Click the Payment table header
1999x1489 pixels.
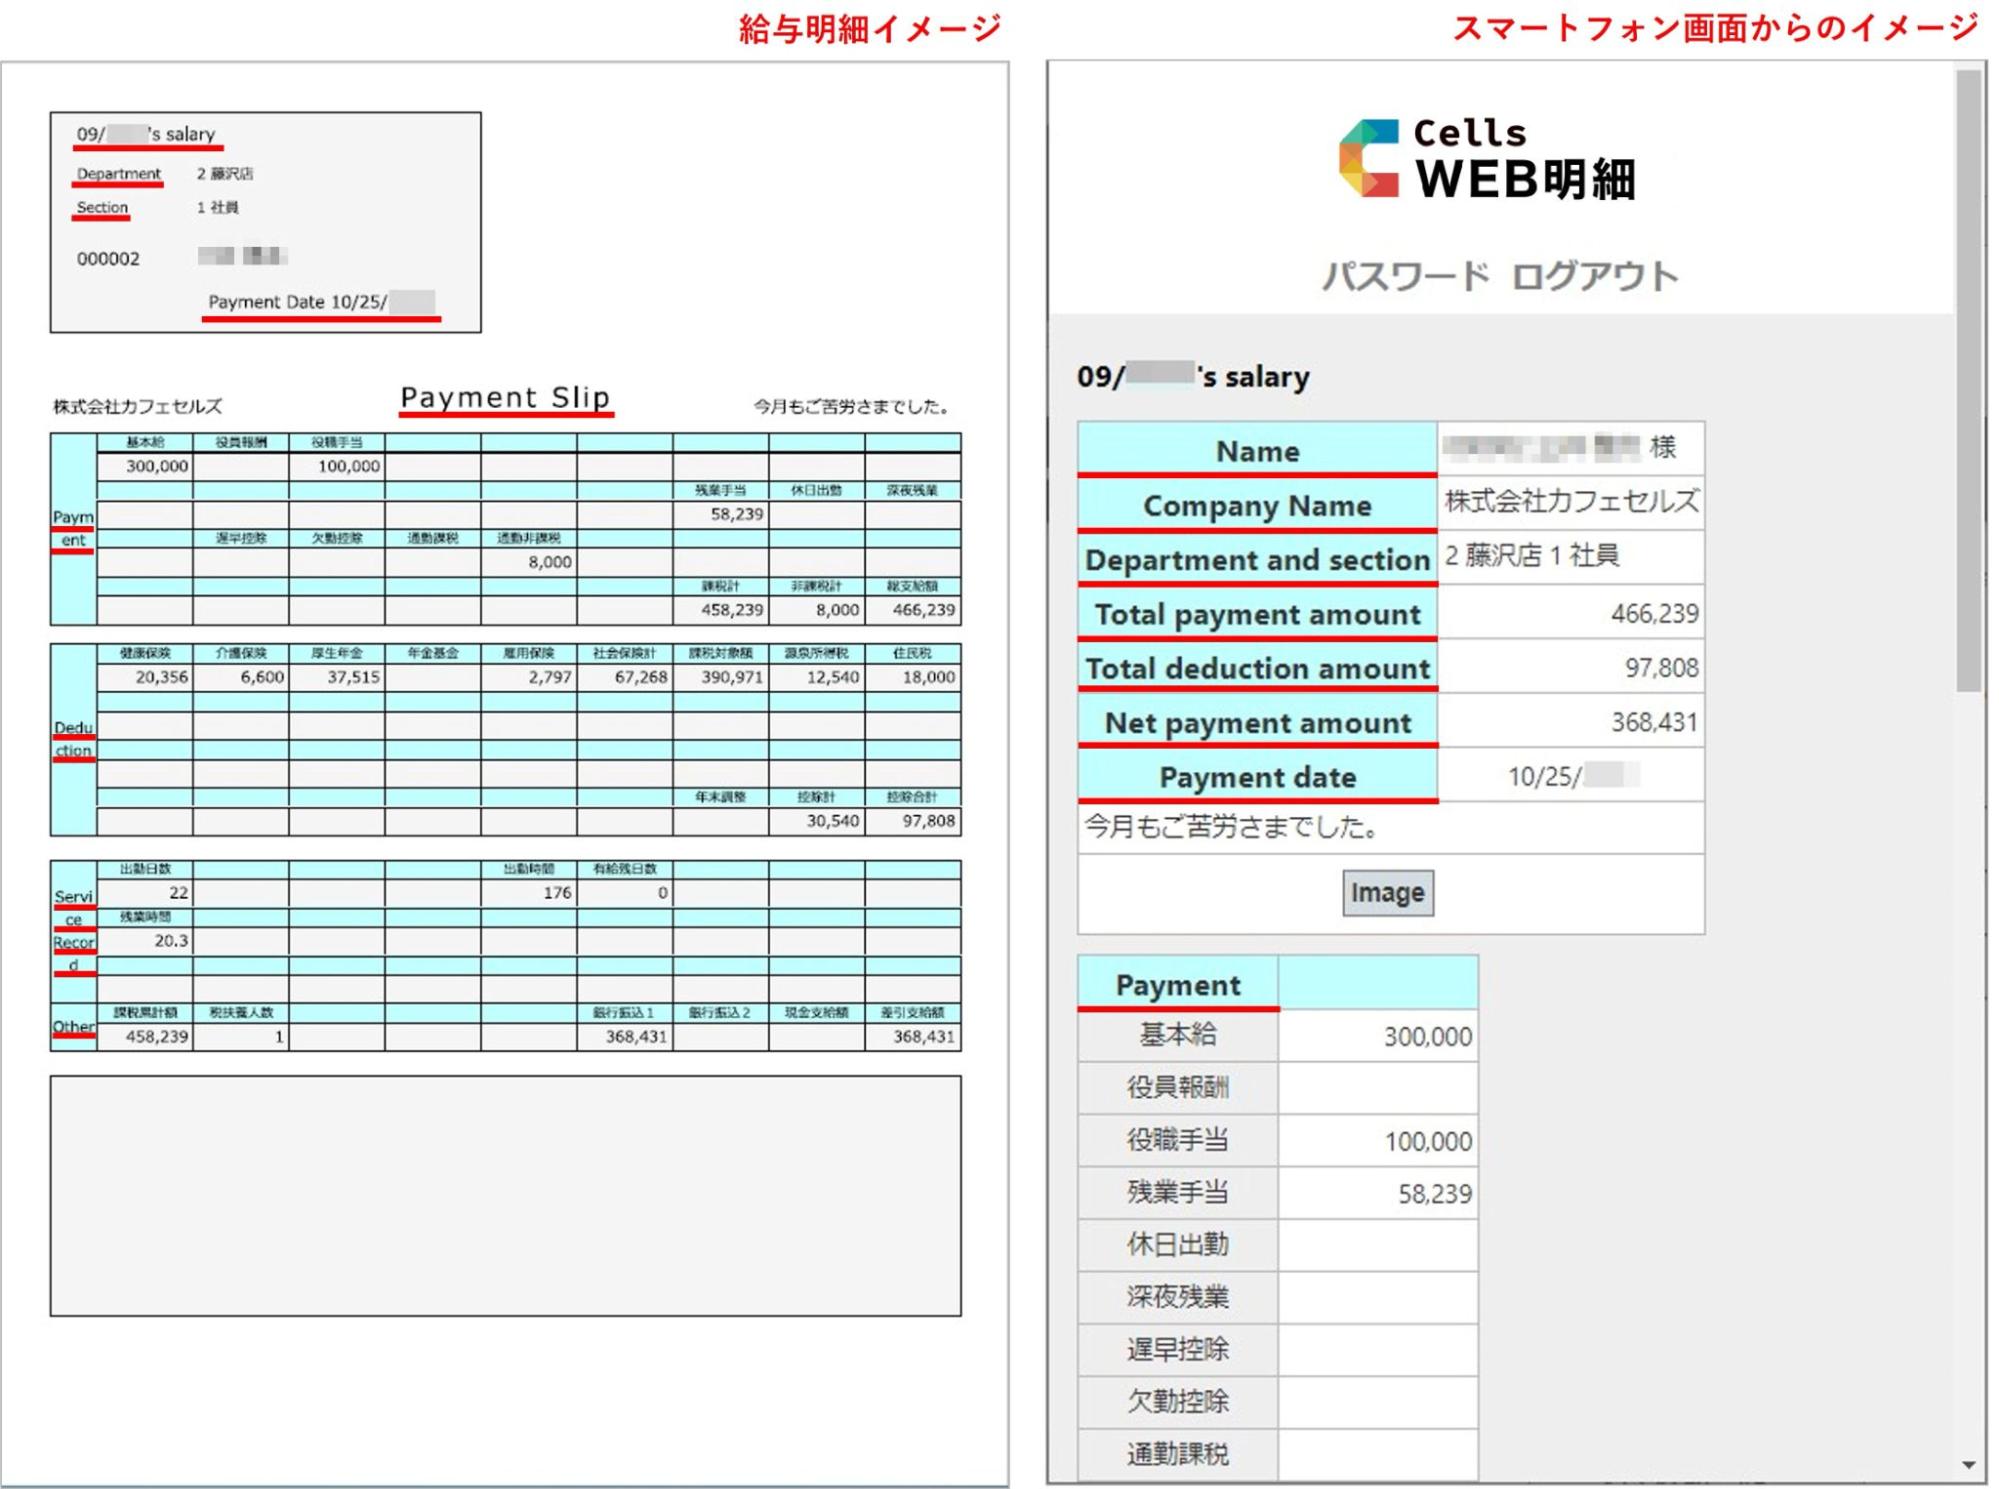point(1178,984)
